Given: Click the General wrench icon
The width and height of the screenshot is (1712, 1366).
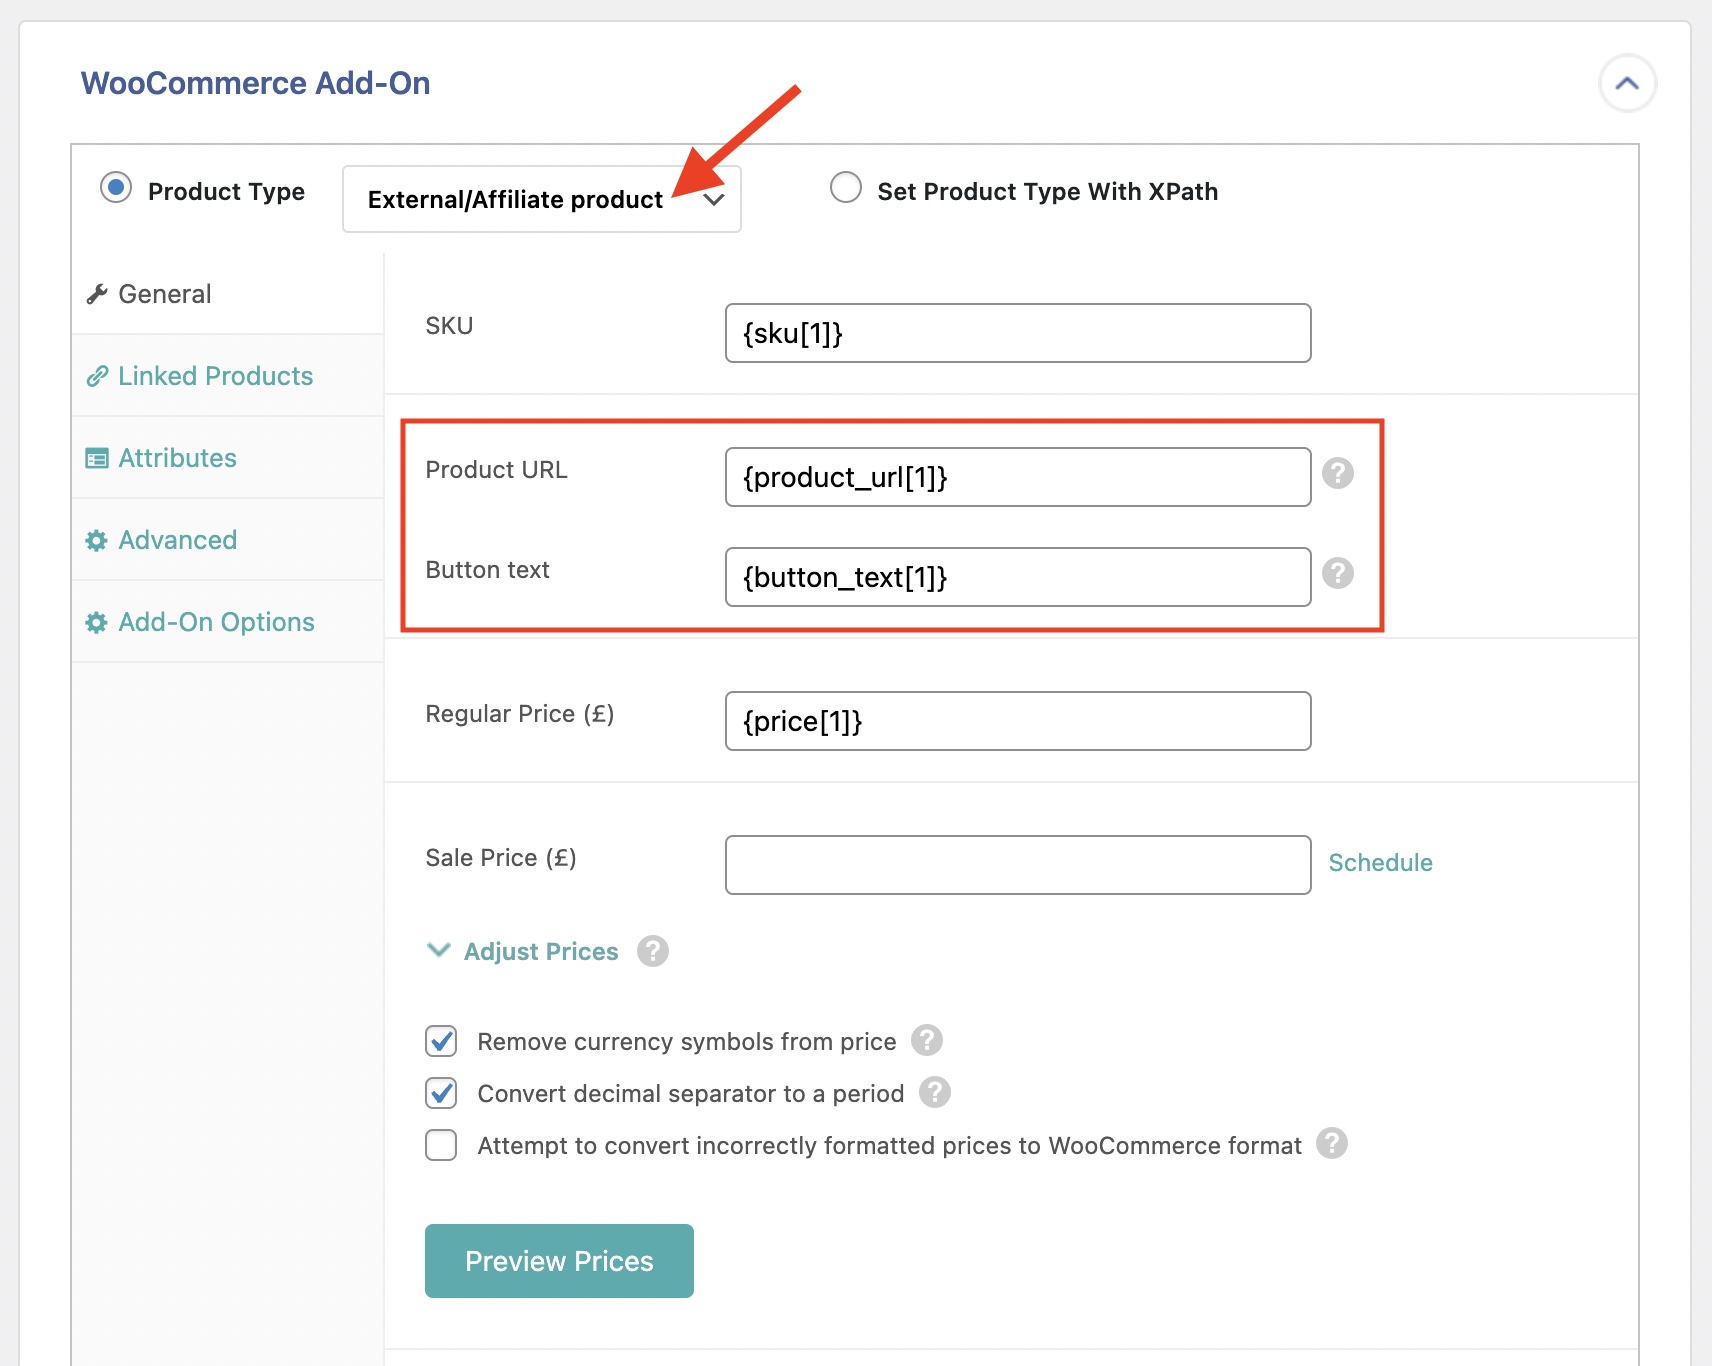Looking at the screenshot, I should pos(97,294).
